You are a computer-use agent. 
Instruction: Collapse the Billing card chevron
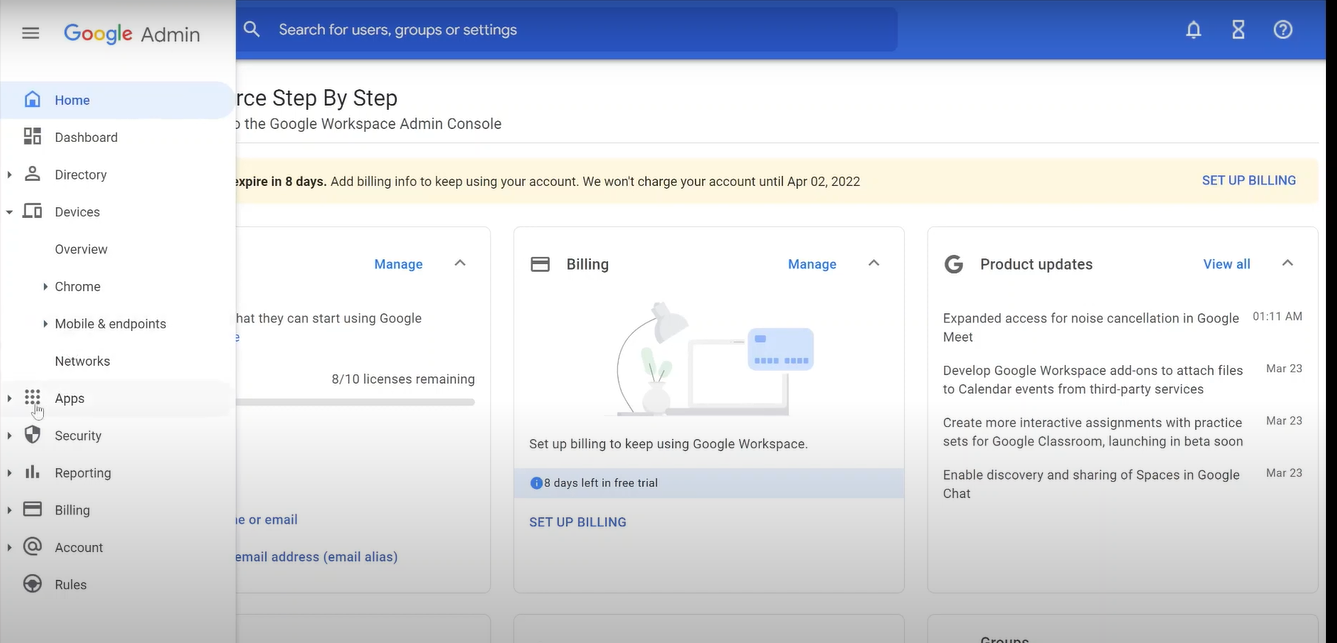(x=873, y=263)
